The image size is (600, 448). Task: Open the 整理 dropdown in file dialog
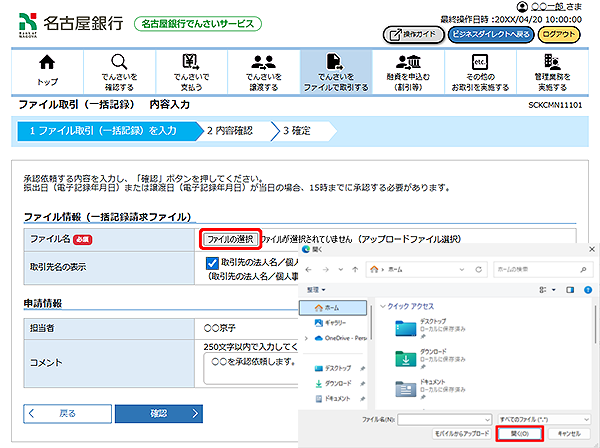pyautogui.click(x=318, y=288)
